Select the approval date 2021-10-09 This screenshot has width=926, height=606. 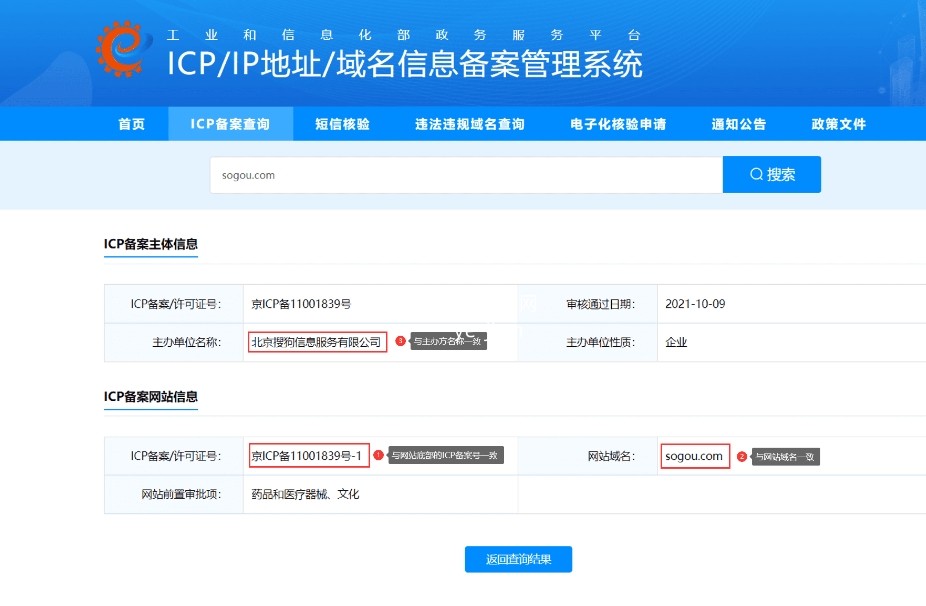(695, 304)
